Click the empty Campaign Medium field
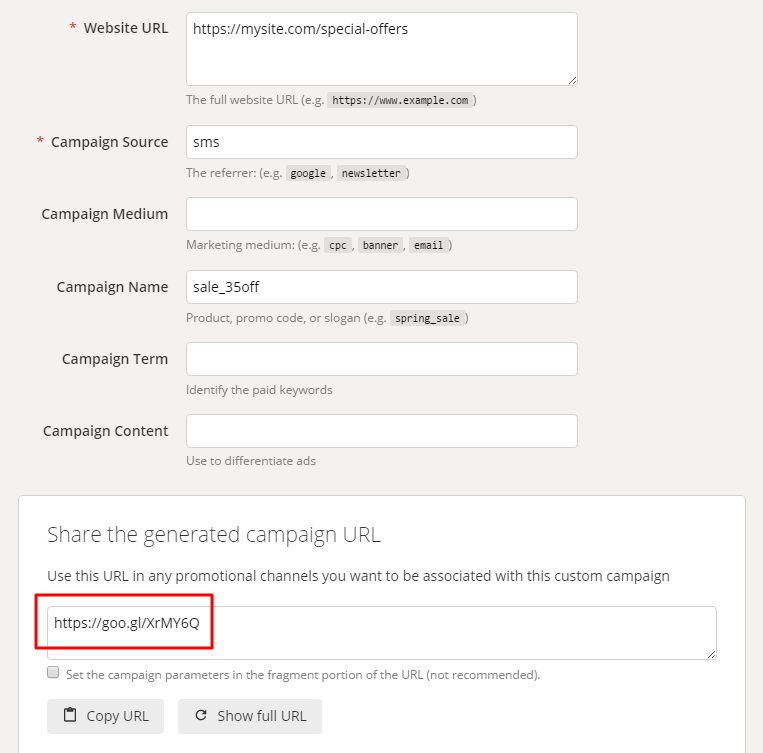763x753 pixels. 381,214
